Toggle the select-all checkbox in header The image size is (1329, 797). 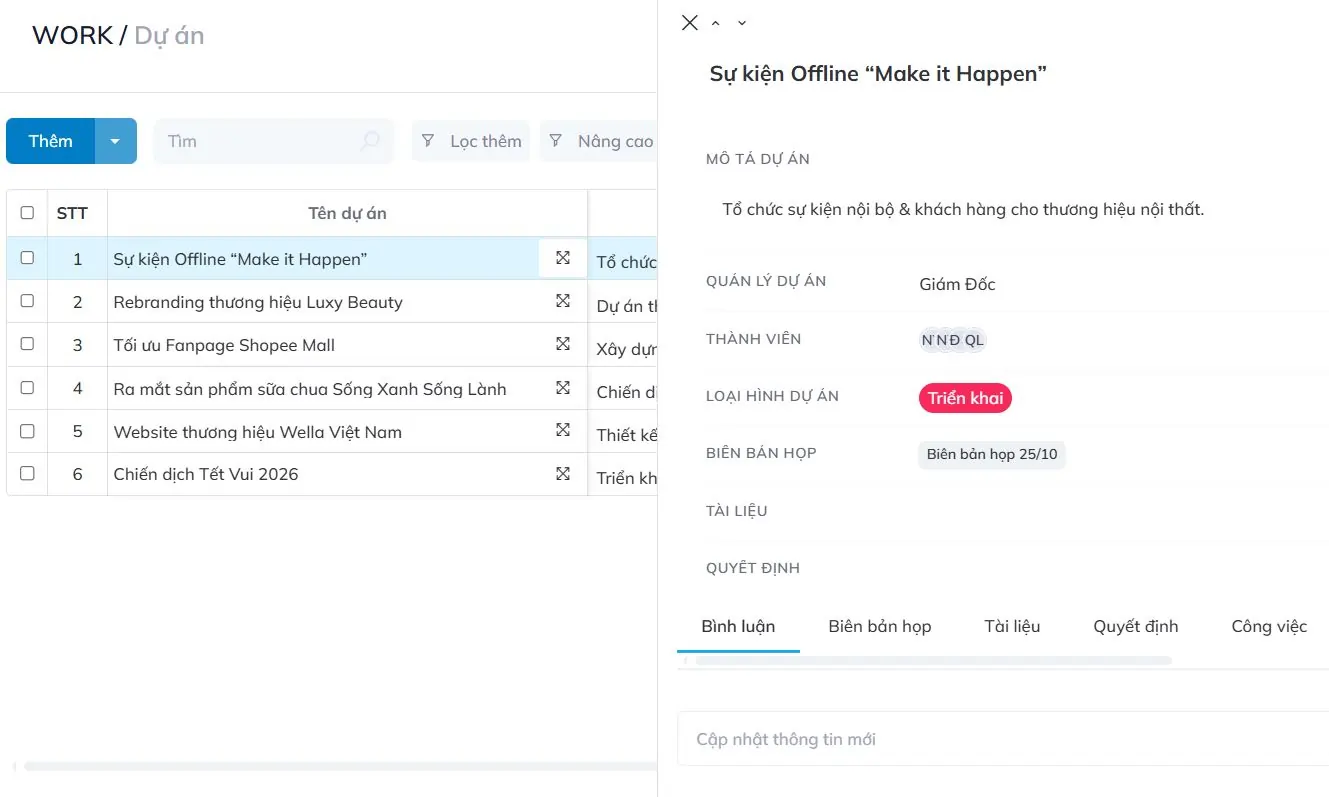click(x=27, y=213)
